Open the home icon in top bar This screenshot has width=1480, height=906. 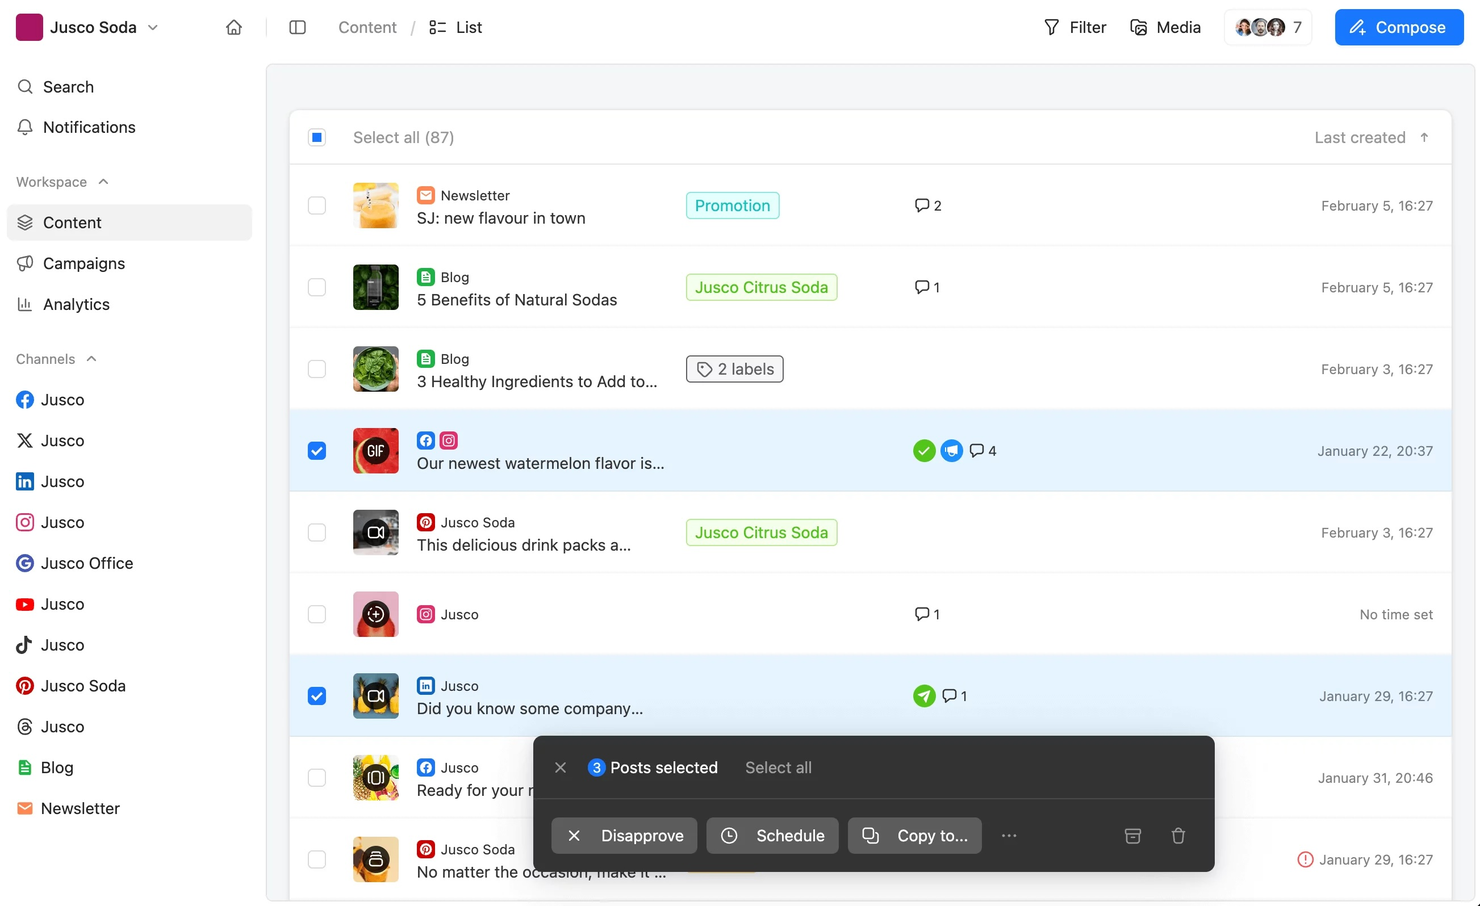click(234, 27)
